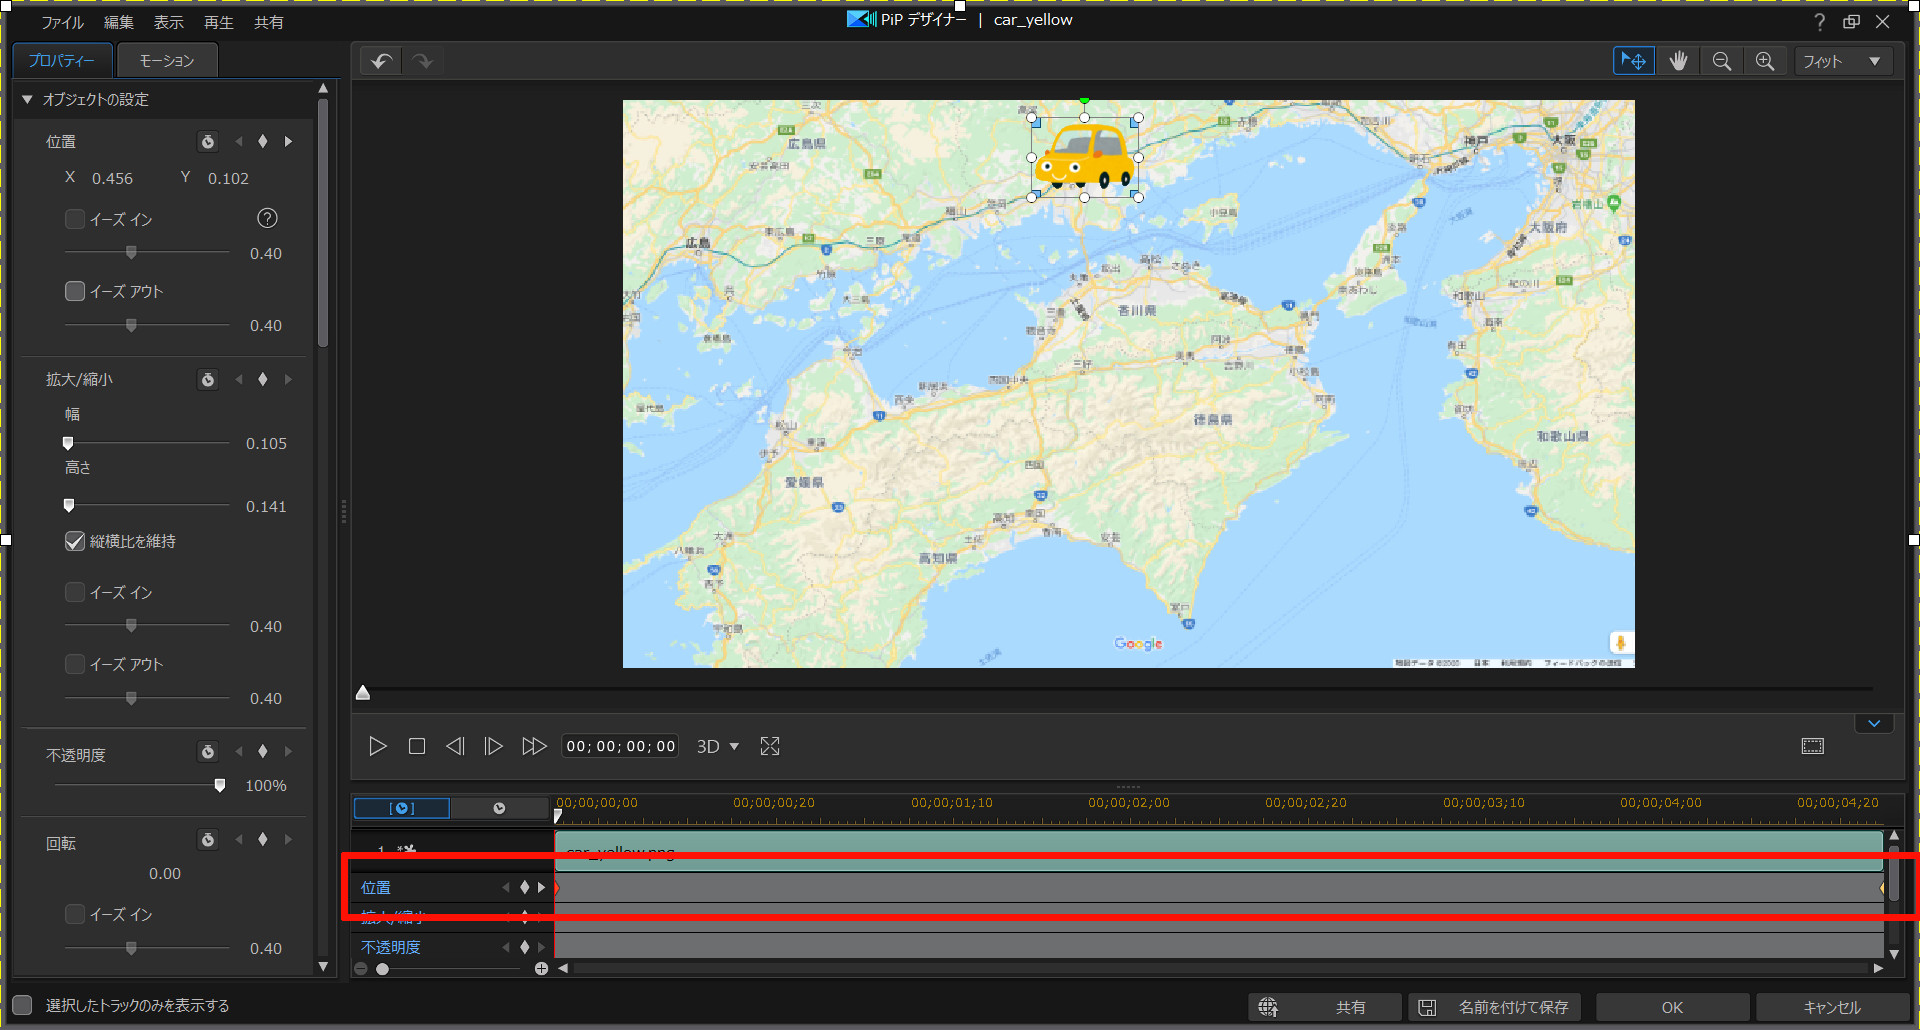Activate the hand pan tool
Screen dimensions: 1920x1030
[x=1678, y=61]
